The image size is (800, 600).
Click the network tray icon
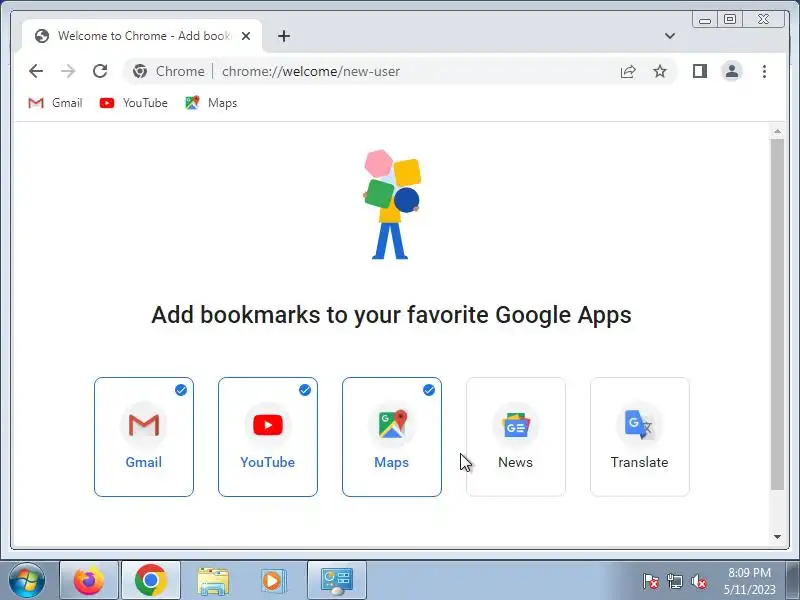pos(674,581)
